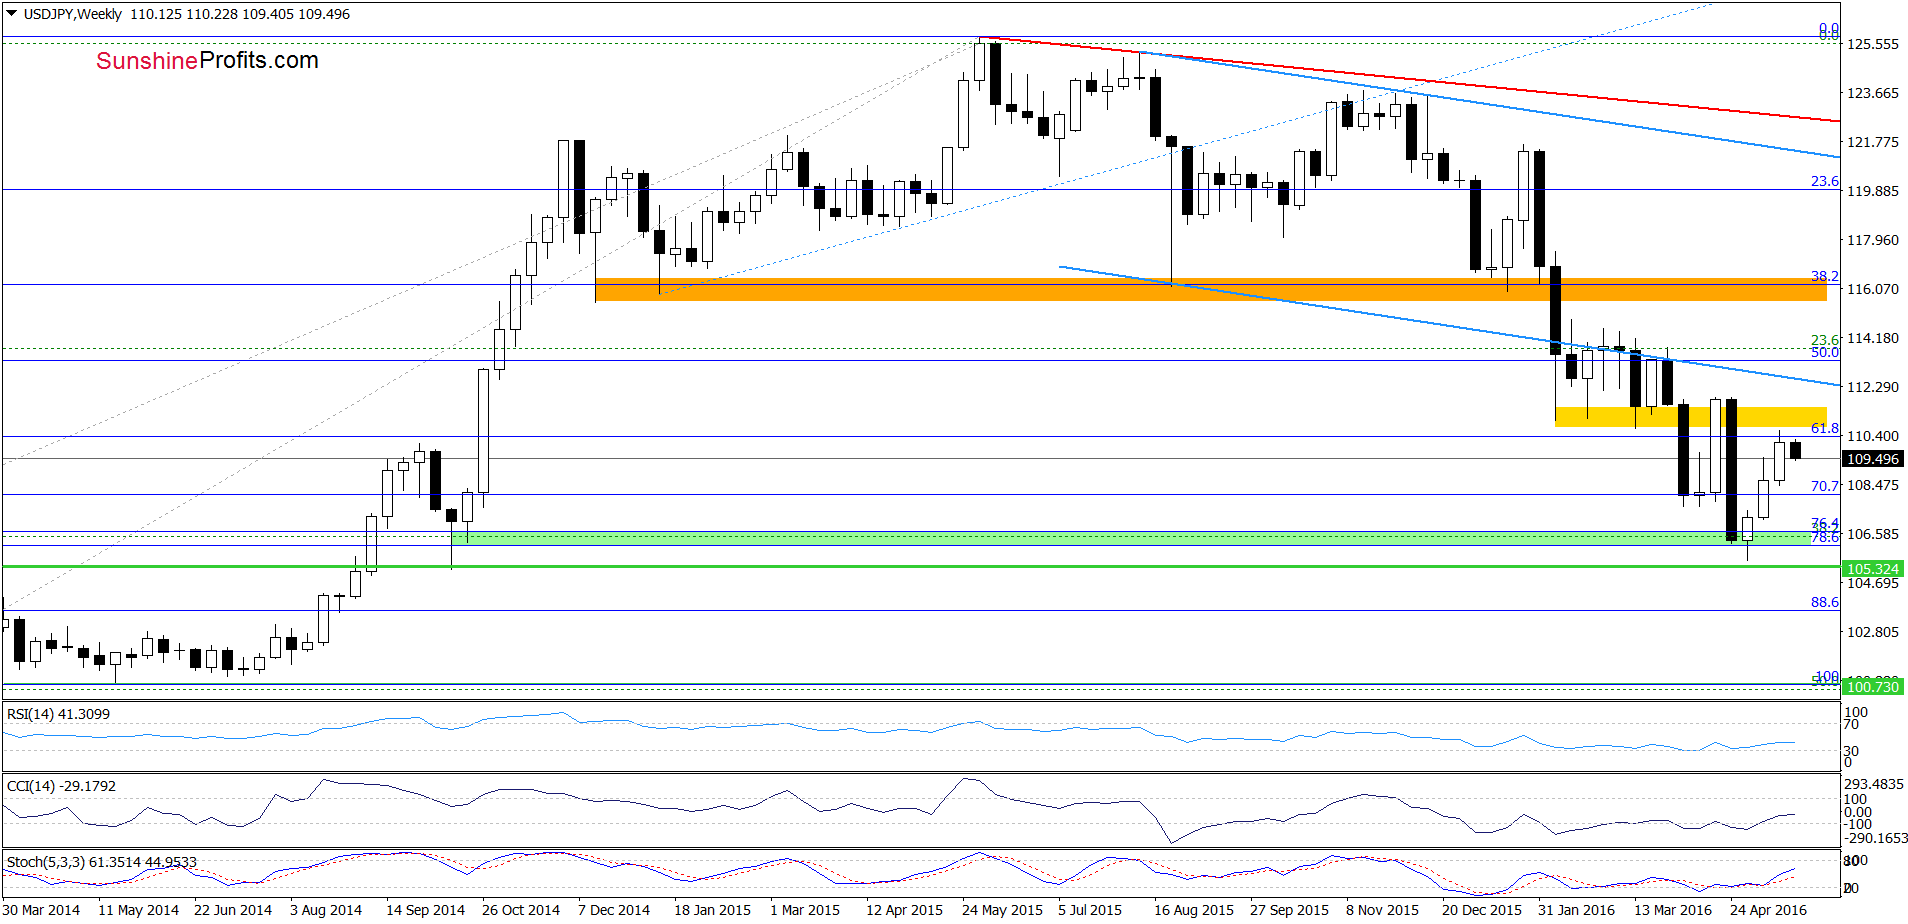Click the green 105.324 price label
The width and height of the screenshot is (1908, 924).
1872,568
